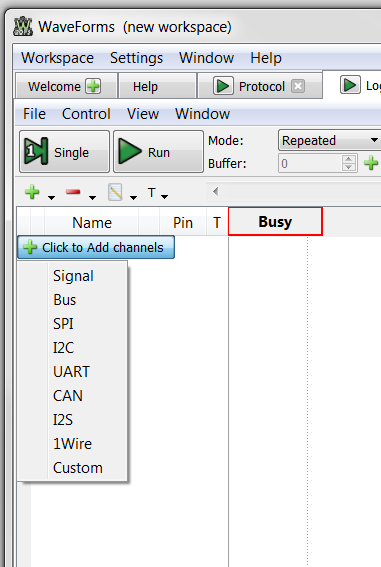This screenshot has width=381, height=567.
Task: Start a Single acquisition
Action: 64,152
